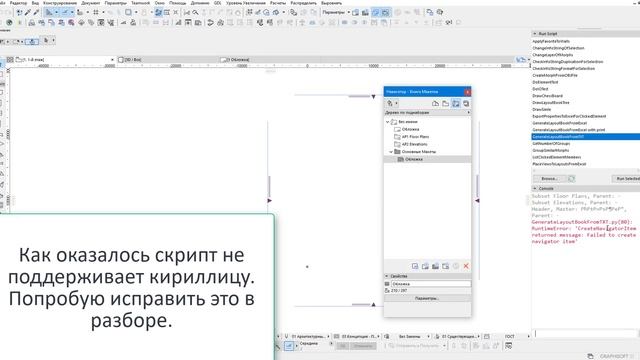The height and width of the screenshot is (360, 640).
Task: Click the refresh icon next to Browse
Action: (x=571, y=179)
